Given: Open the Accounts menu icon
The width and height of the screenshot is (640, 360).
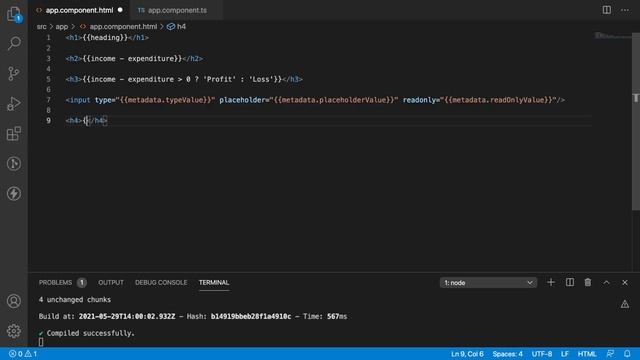Looking at the screenshot, I should tap(14, 301).
